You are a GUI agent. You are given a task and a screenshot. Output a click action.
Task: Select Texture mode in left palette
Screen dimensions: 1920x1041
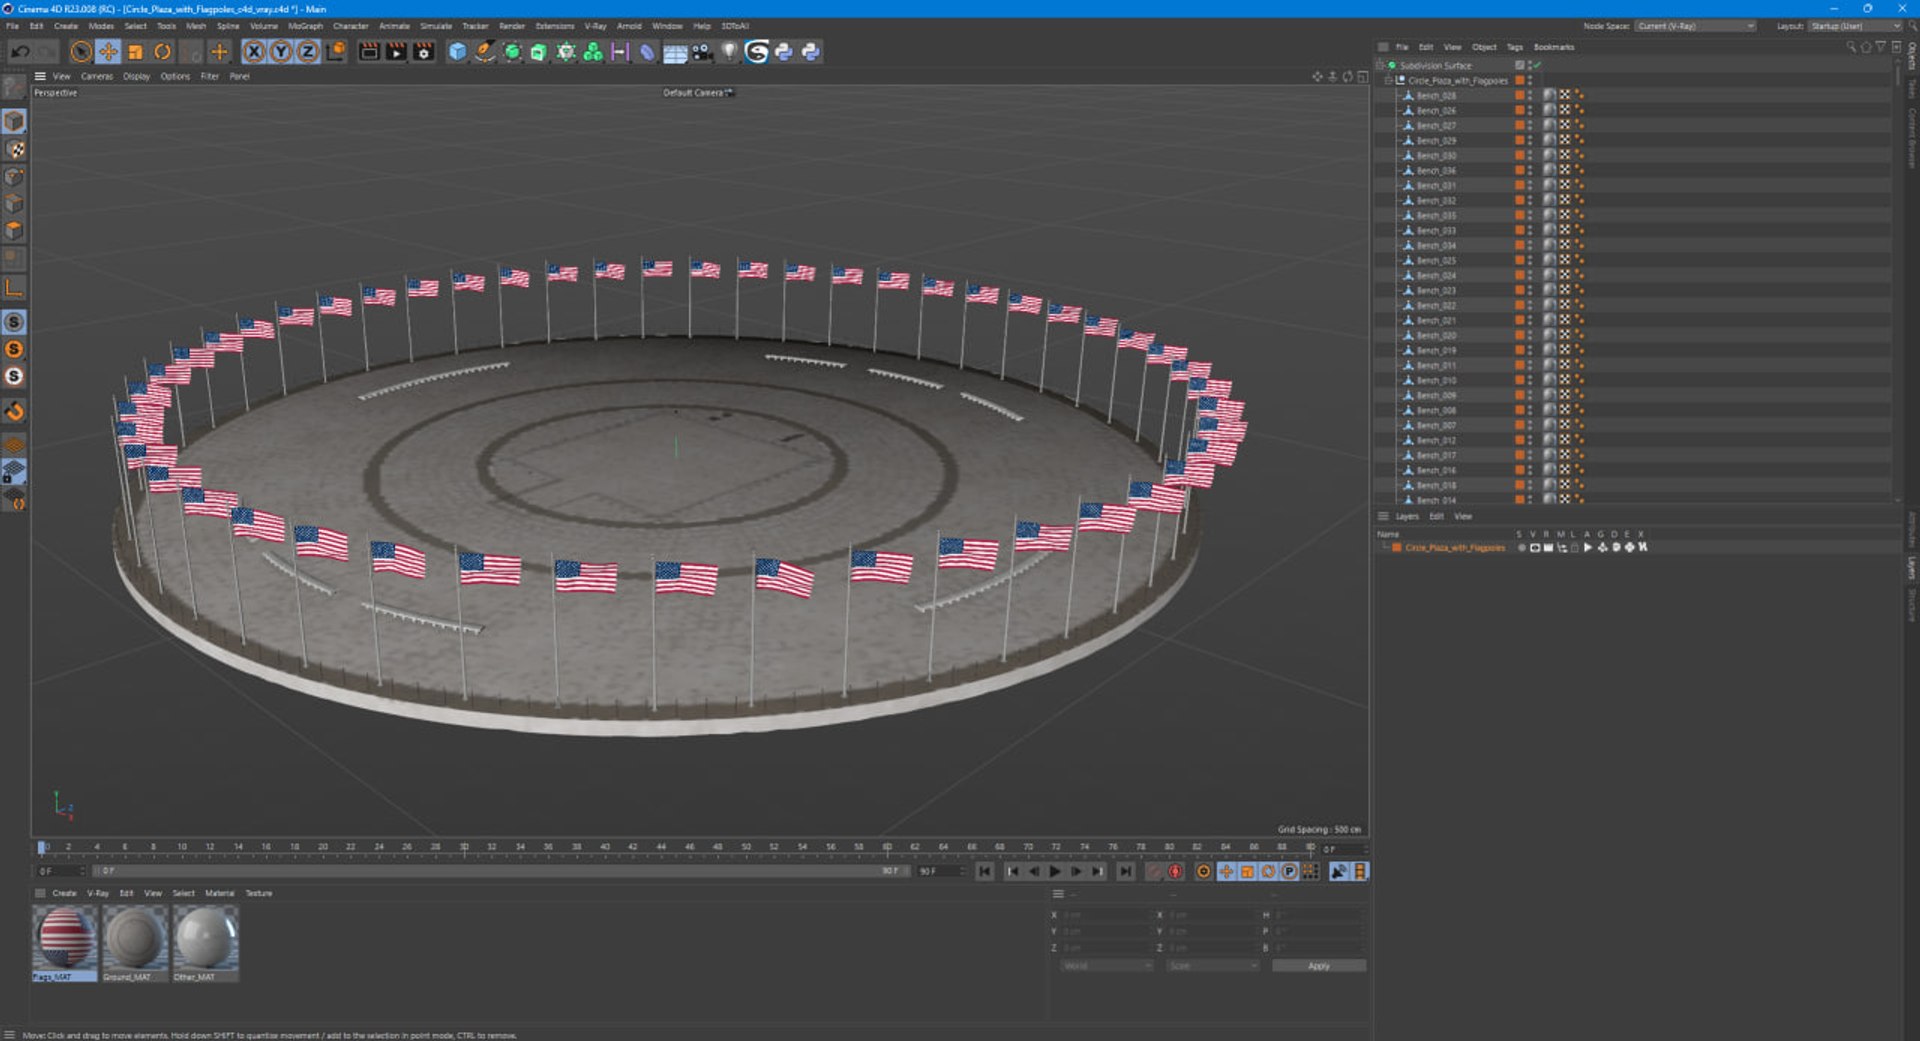coord(14,149)
